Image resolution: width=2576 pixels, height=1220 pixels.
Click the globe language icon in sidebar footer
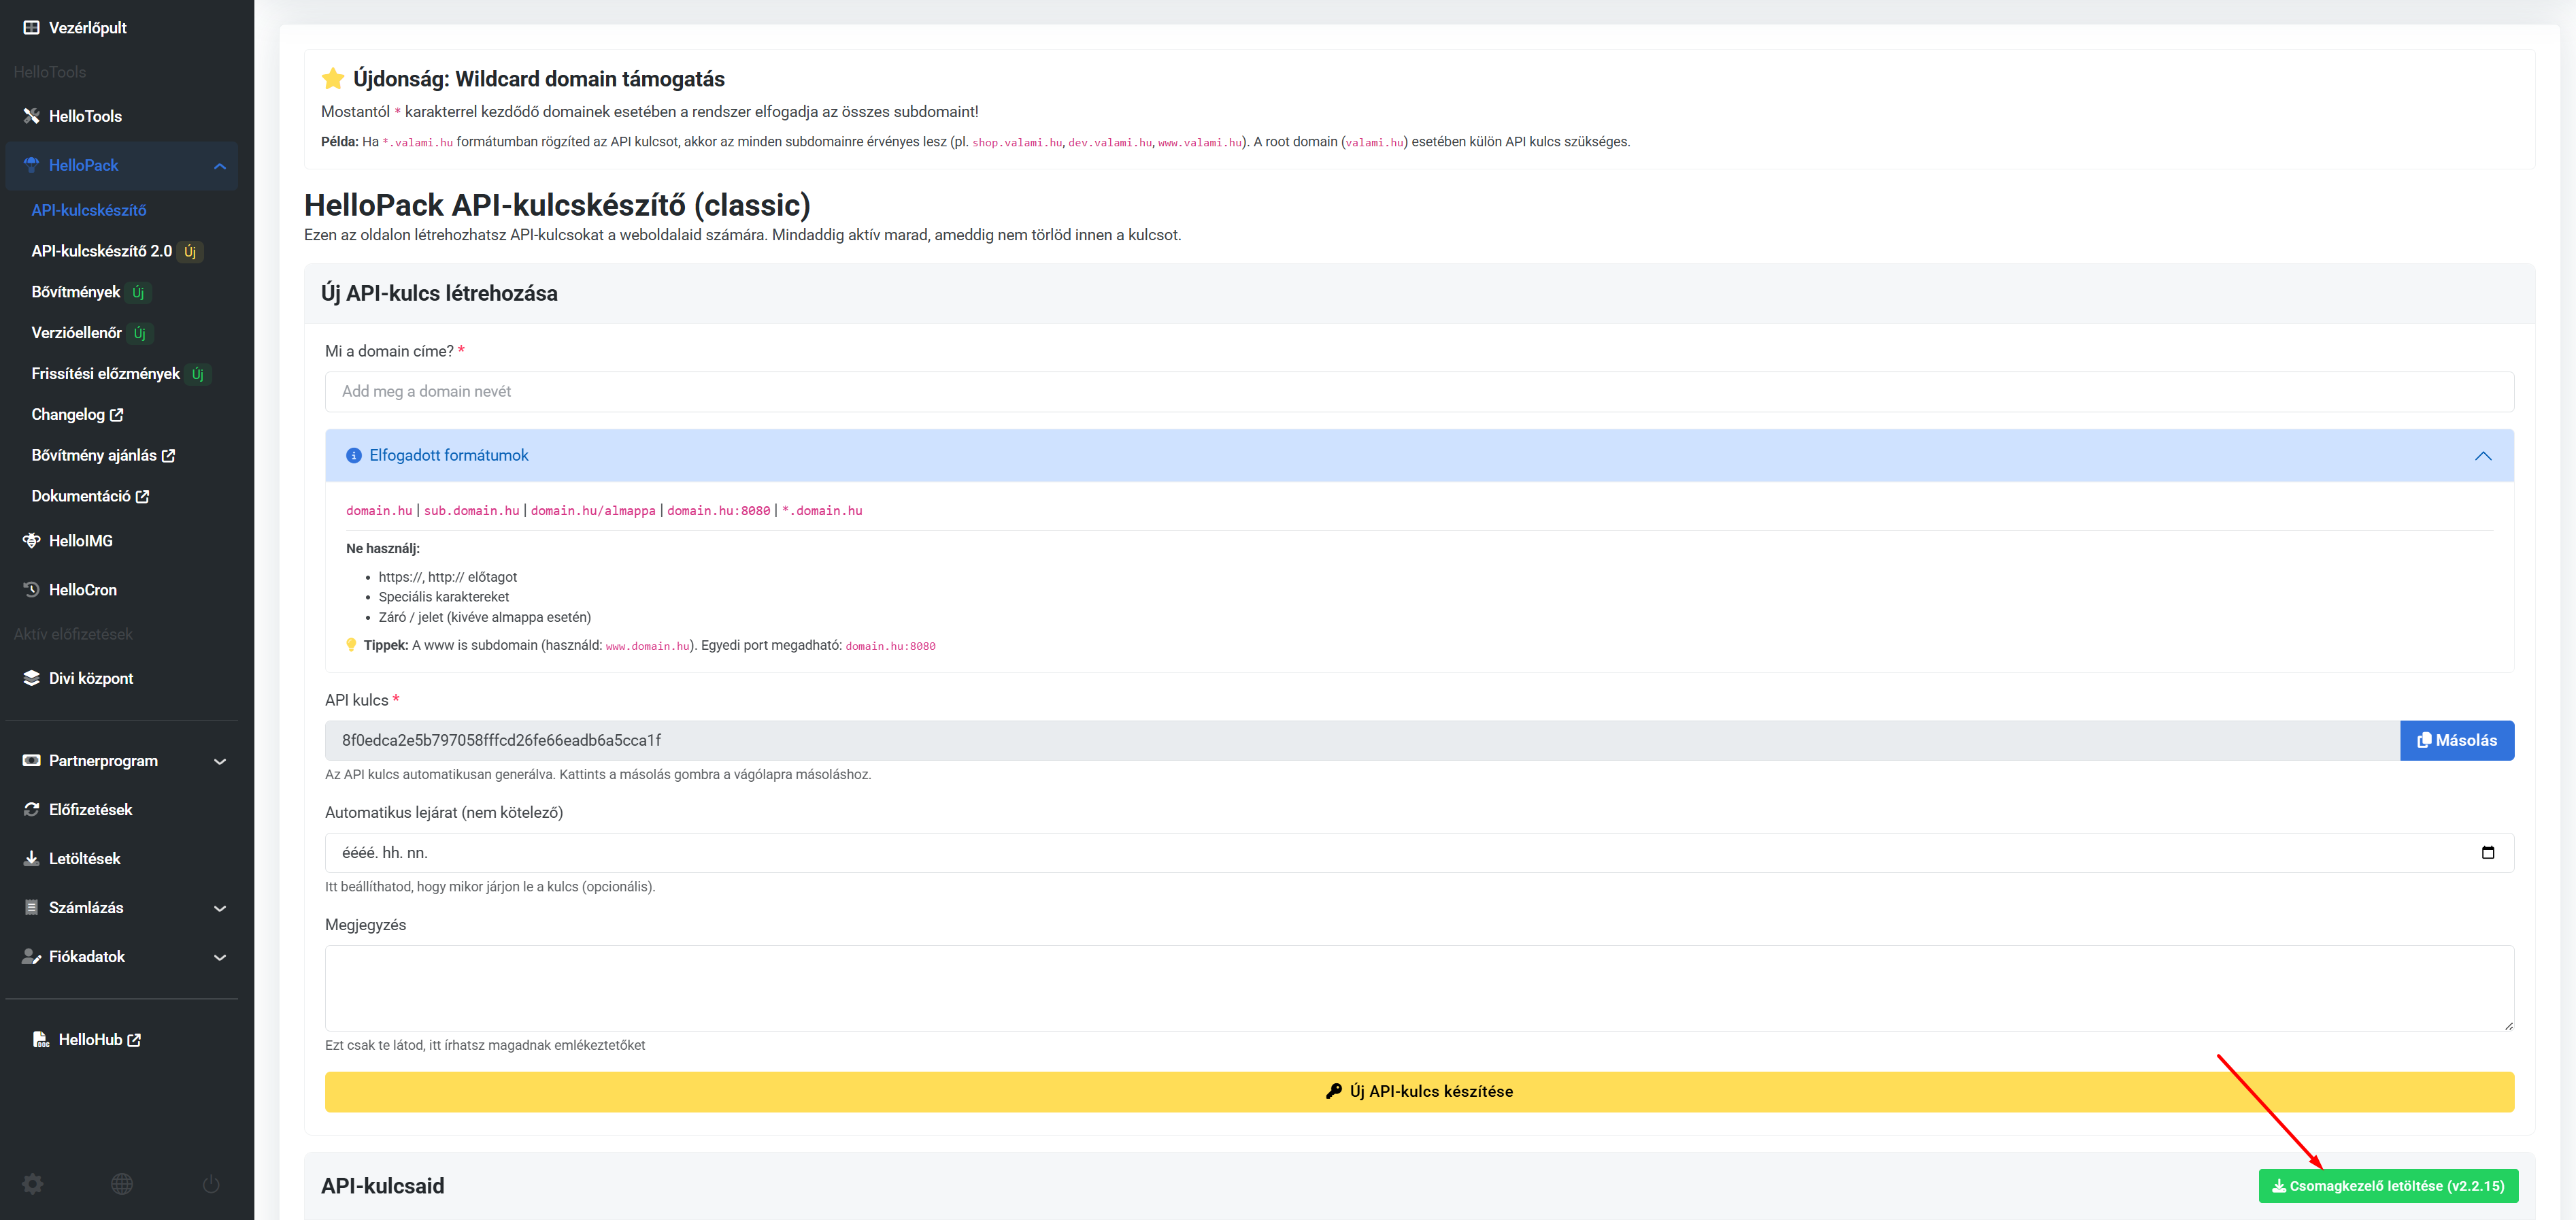point(122,1184)
